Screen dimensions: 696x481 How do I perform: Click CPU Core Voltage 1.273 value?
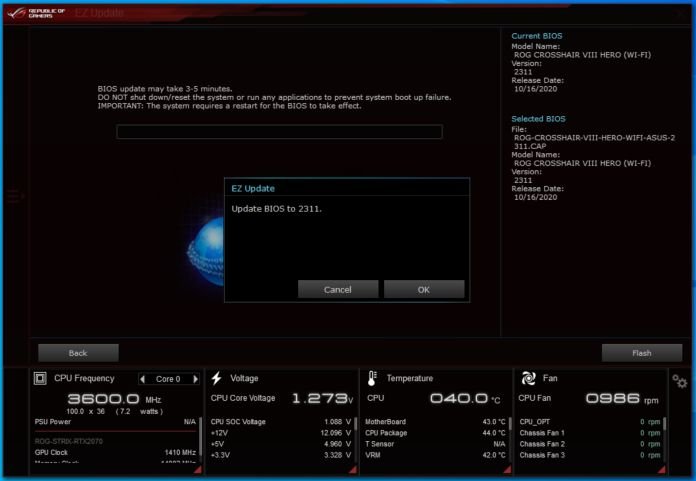pos(323,398)
